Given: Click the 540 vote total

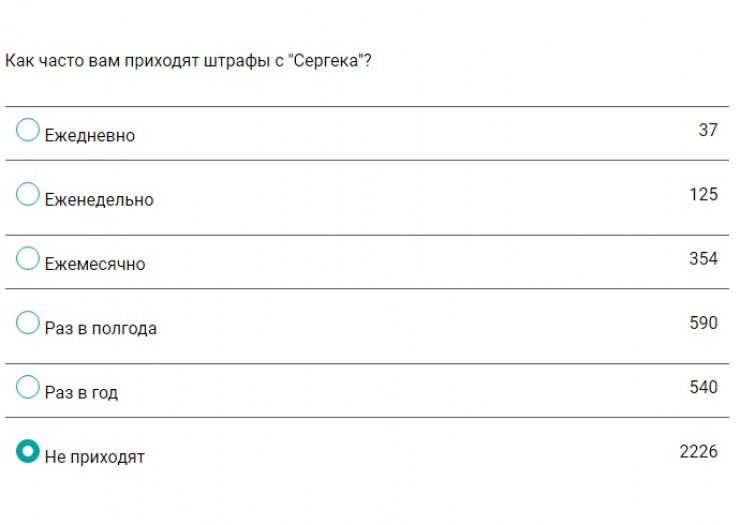Looking at the screenshot, I should click(x=703, y=387).
